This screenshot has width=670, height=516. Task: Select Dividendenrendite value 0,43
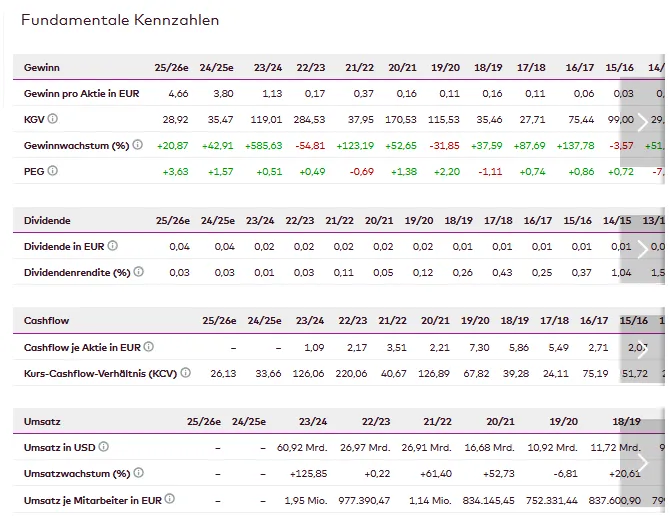pyautogui.click(x=502, y=273)
